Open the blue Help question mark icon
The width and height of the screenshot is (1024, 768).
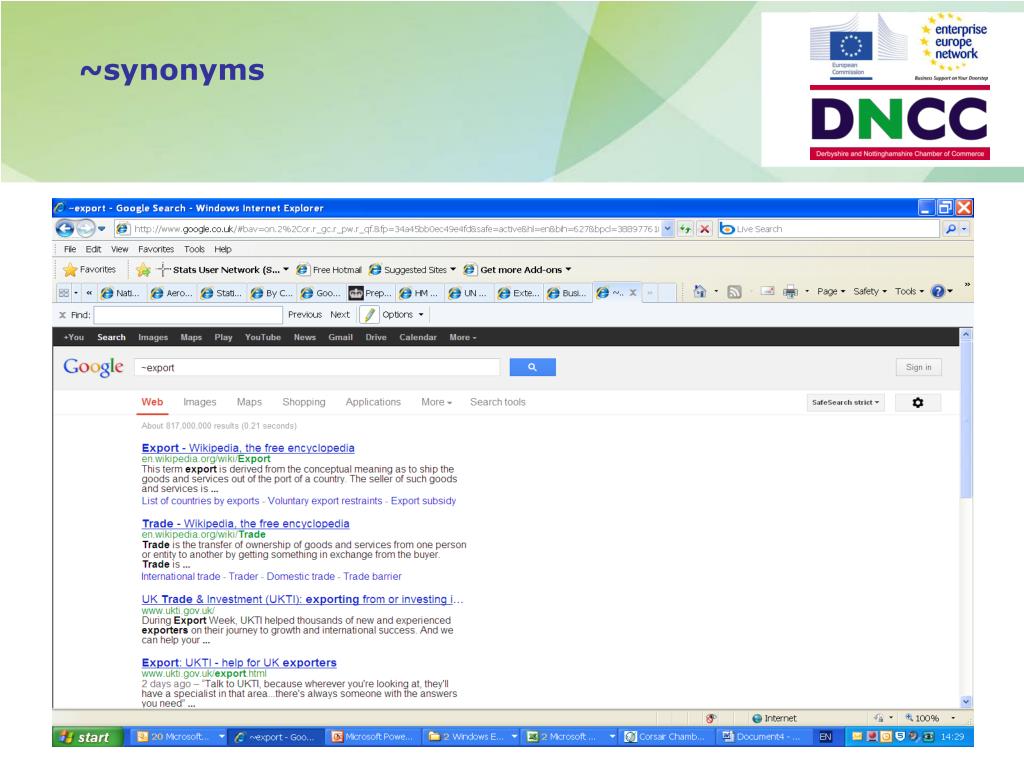point(938,292)
